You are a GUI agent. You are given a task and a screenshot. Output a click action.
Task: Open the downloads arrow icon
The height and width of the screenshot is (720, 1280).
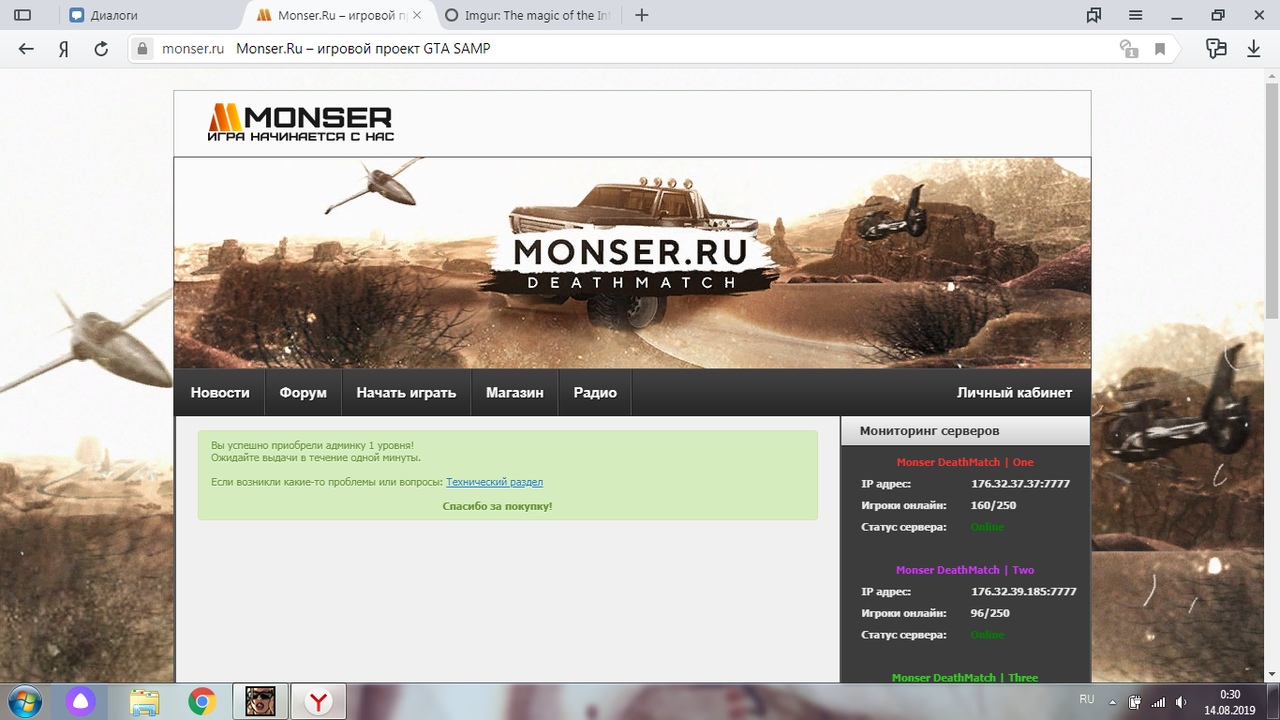1253,49
